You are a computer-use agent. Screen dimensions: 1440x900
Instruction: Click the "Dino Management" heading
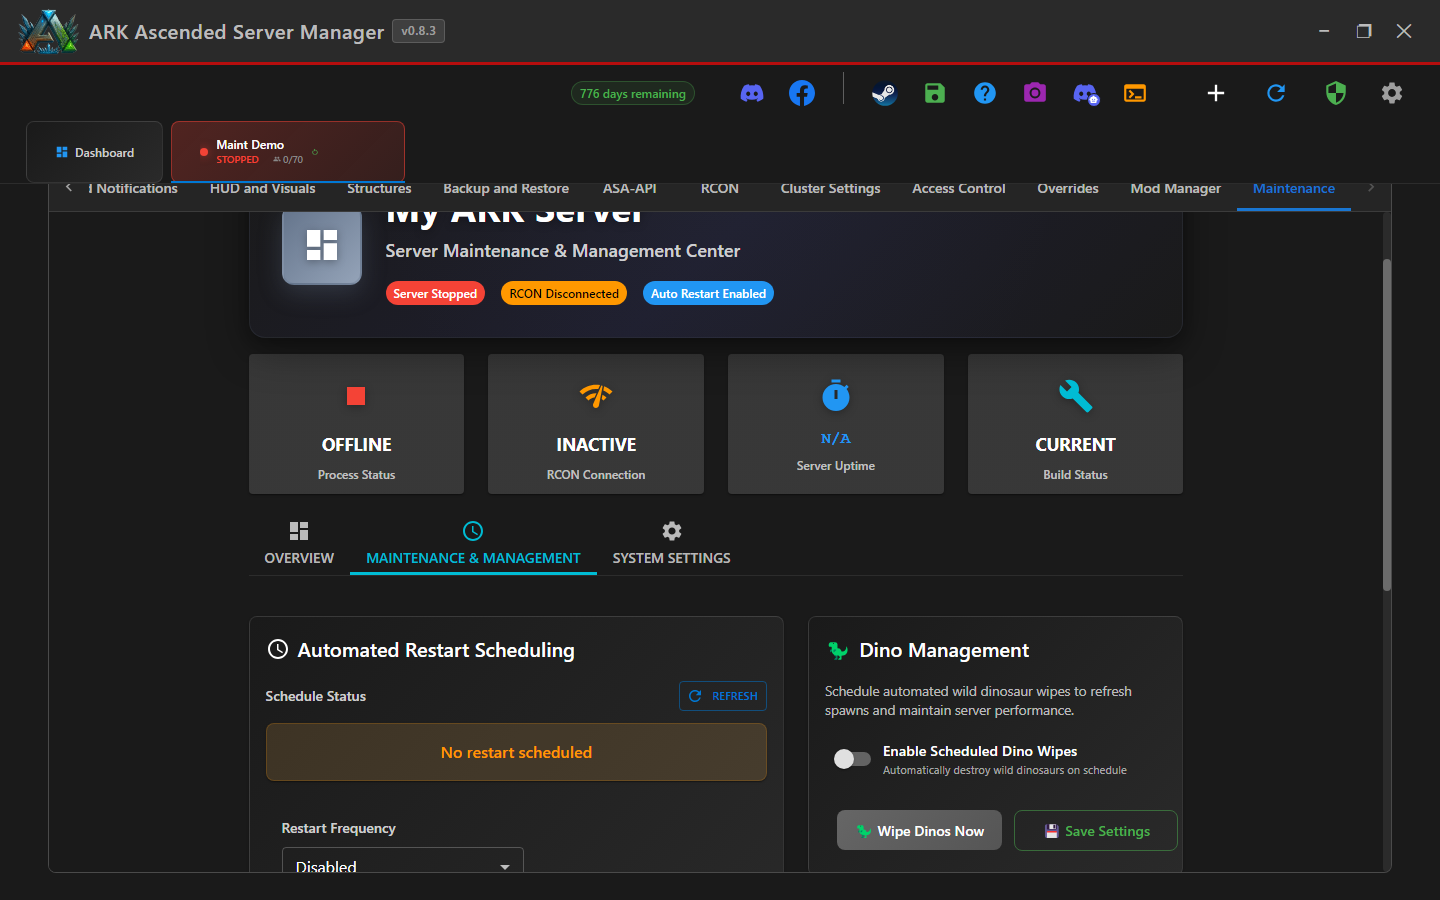(x=944, y=650)
